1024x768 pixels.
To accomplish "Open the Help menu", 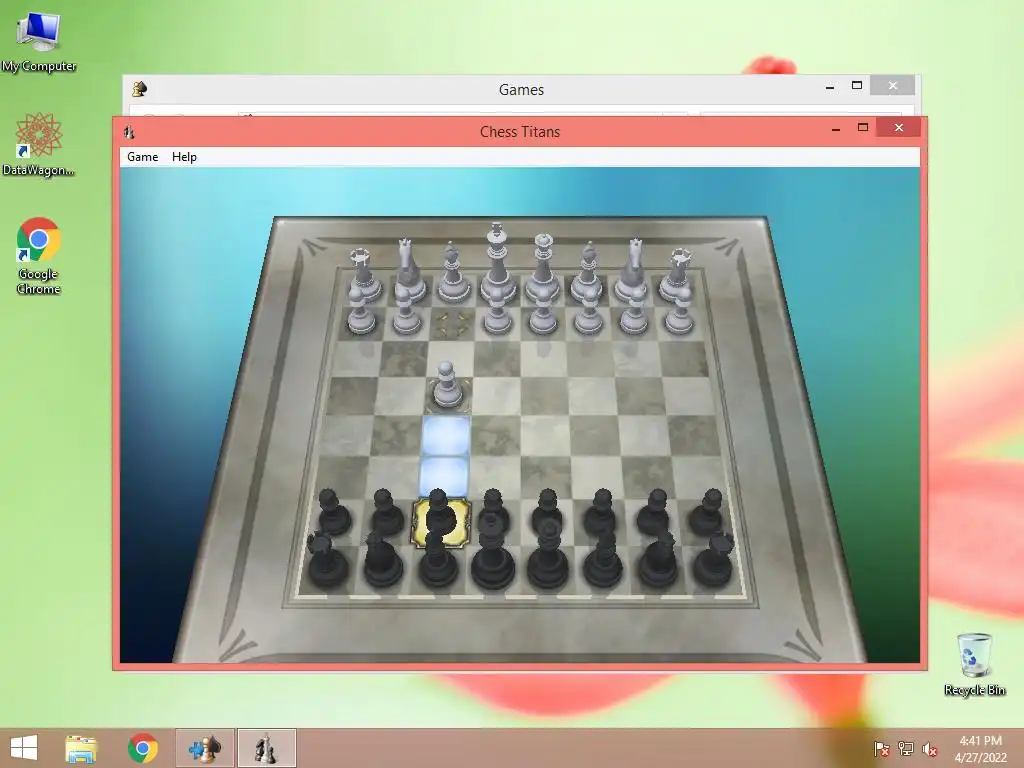I will coord(184,157).
